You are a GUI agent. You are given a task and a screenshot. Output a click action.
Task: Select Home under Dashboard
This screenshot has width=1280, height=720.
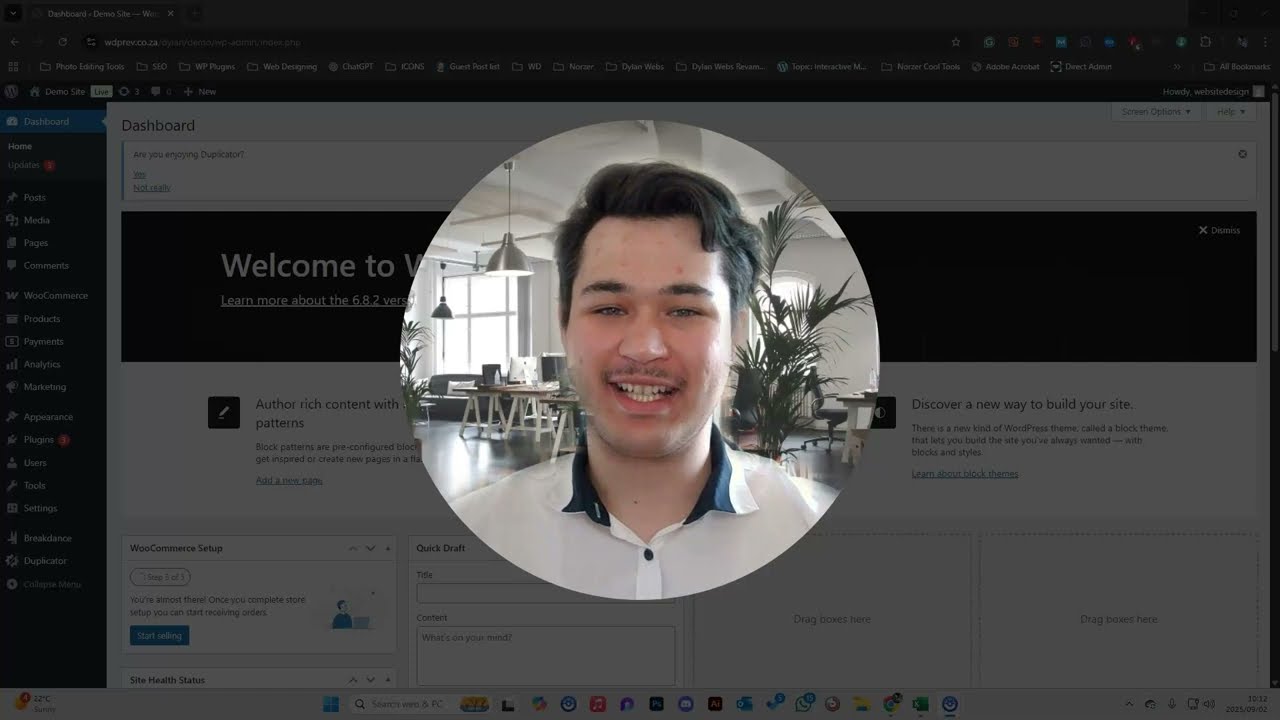(x=20, y=146)
